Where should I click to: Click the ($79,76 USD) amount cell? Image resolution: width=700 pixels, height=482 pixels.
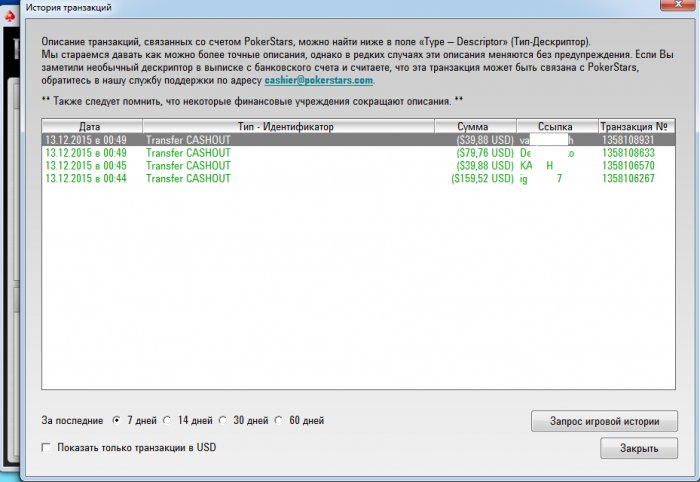pos(485,153)
